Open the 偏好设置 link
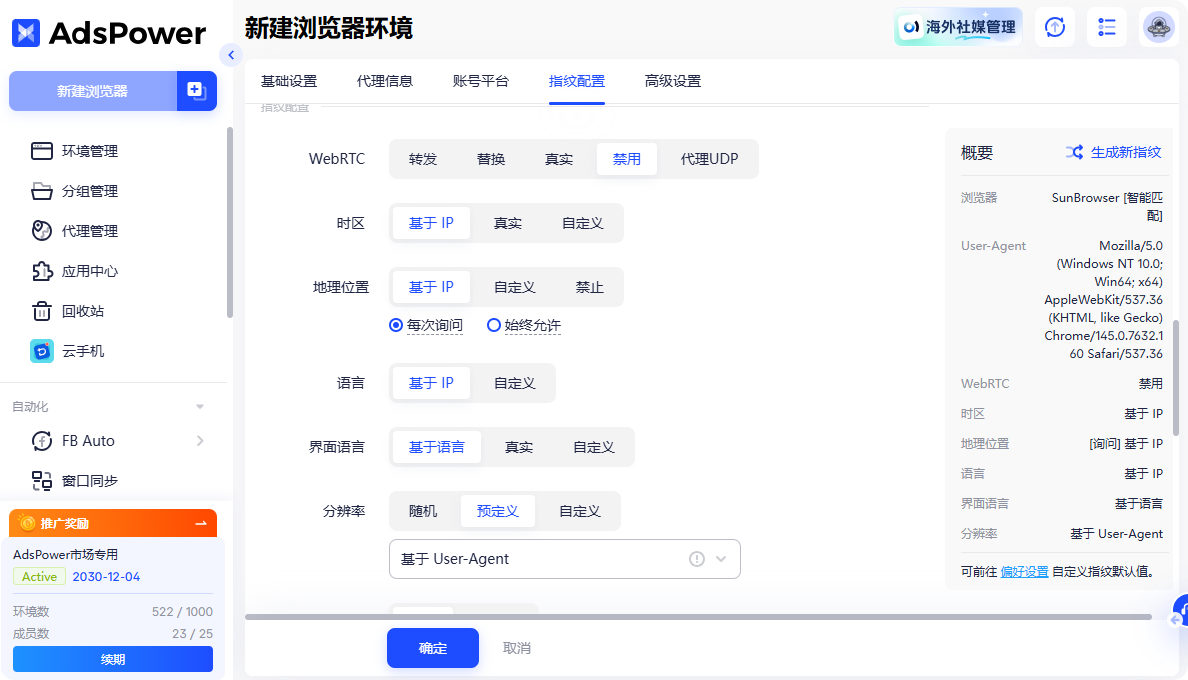The image size is (1188, 680). tap(1024, 572)
